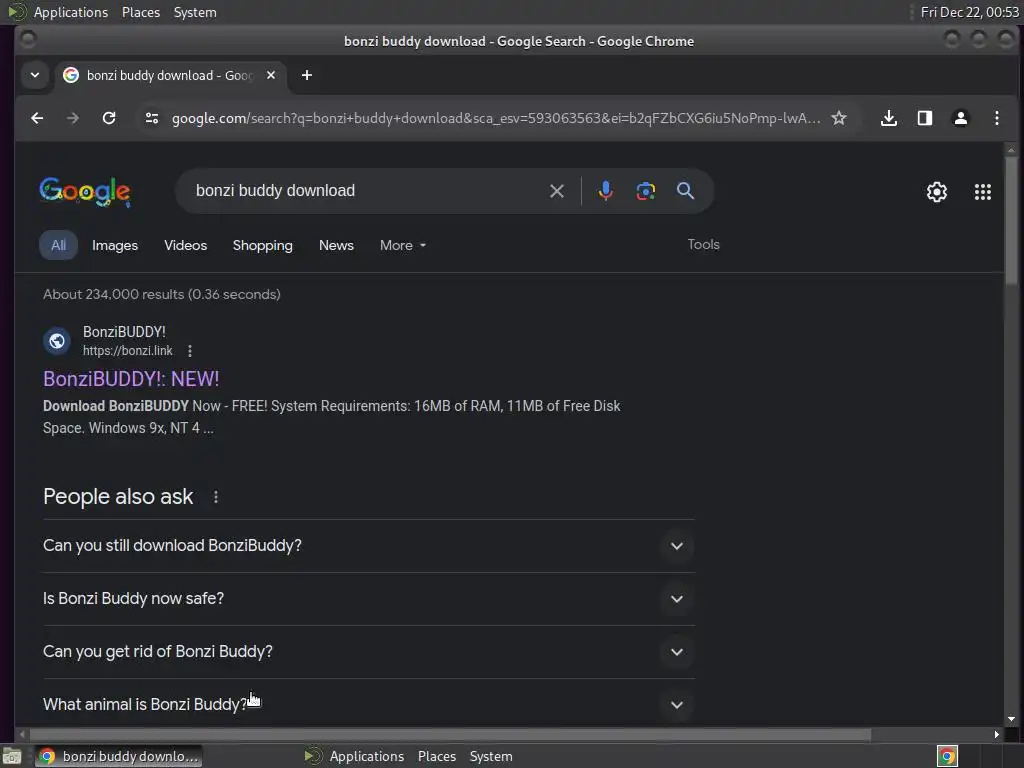Screen dimensions: 1024x768
Task: Expand "Can you still download BonziBuddy?"
Action: point(368,546)
